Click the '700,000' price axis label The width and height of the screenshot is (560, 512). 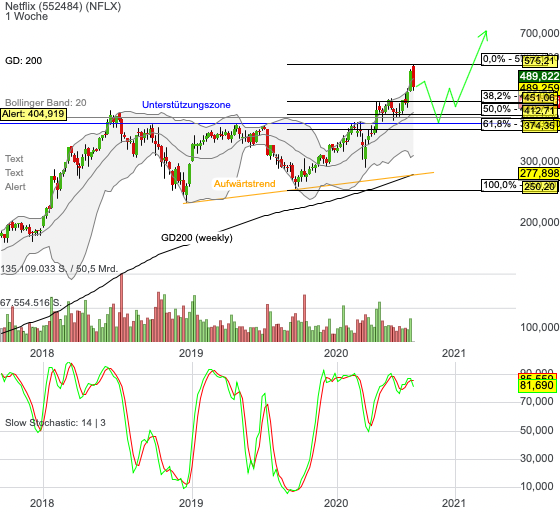coord(539,34)
